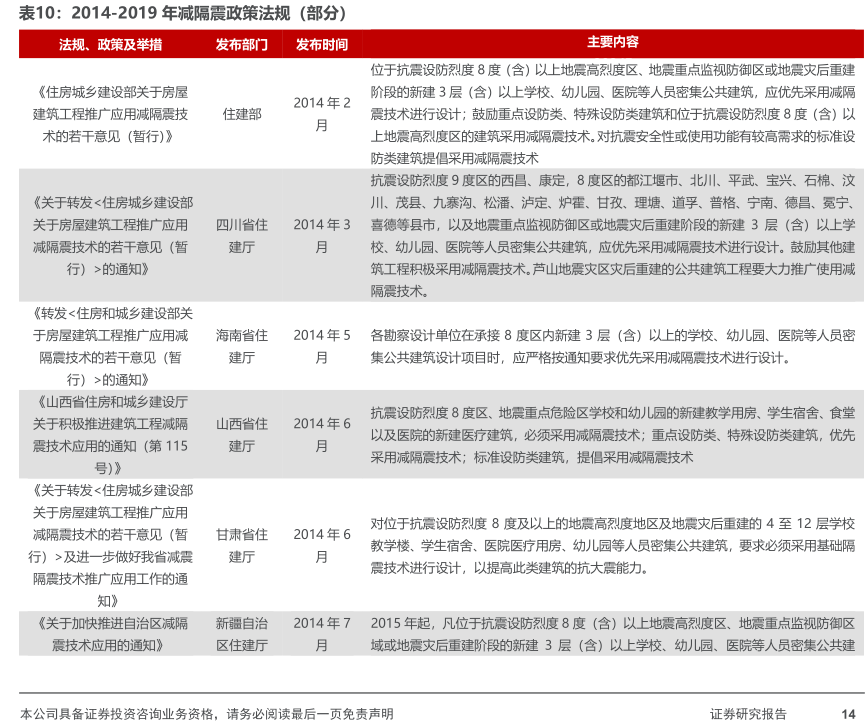Click the 海南省住建厅 department cell
Image resolution: width=865 pixels, height=722 pixels.
[x=242, y=346]
